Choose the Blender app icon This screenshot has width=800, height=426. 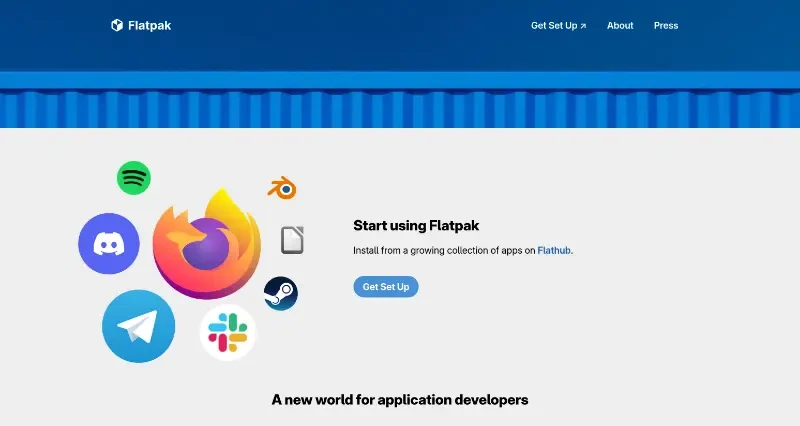coord(282,188)
